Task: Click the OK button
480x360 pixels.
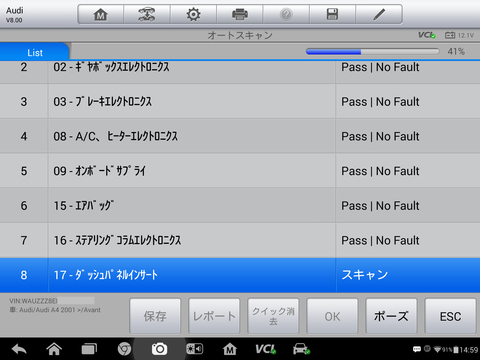Action: click(x=332, y=316)
